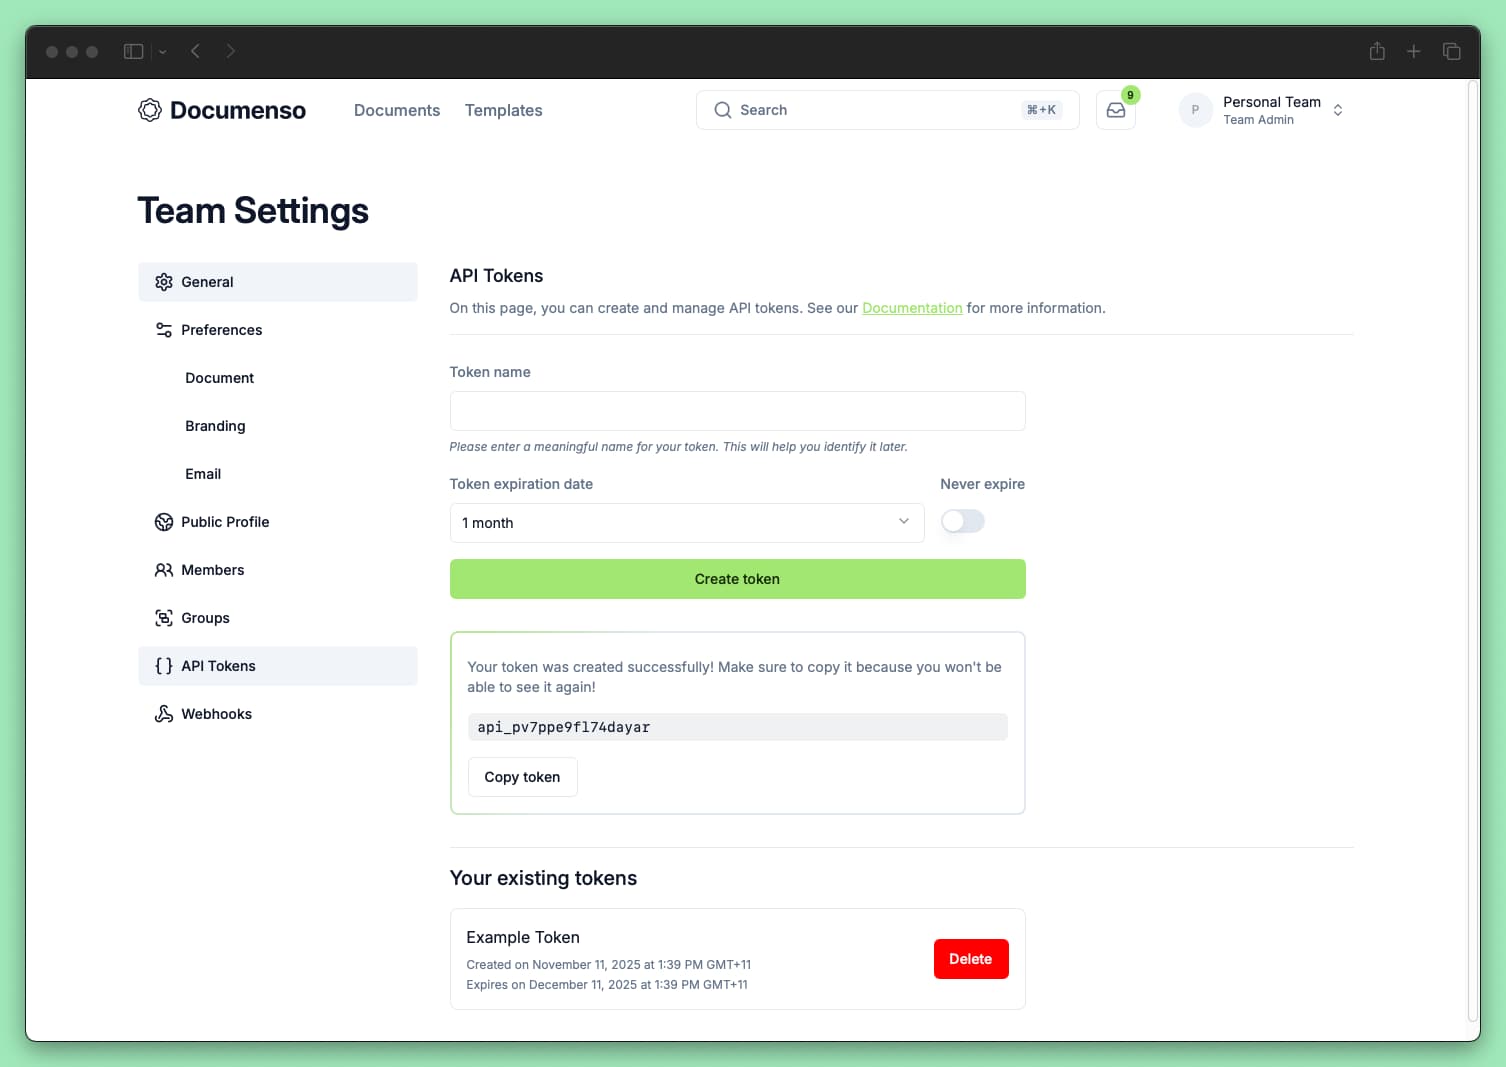Click the Create token button
This screenshot has height=1067, width=1506.
click(x=737, y=578)
